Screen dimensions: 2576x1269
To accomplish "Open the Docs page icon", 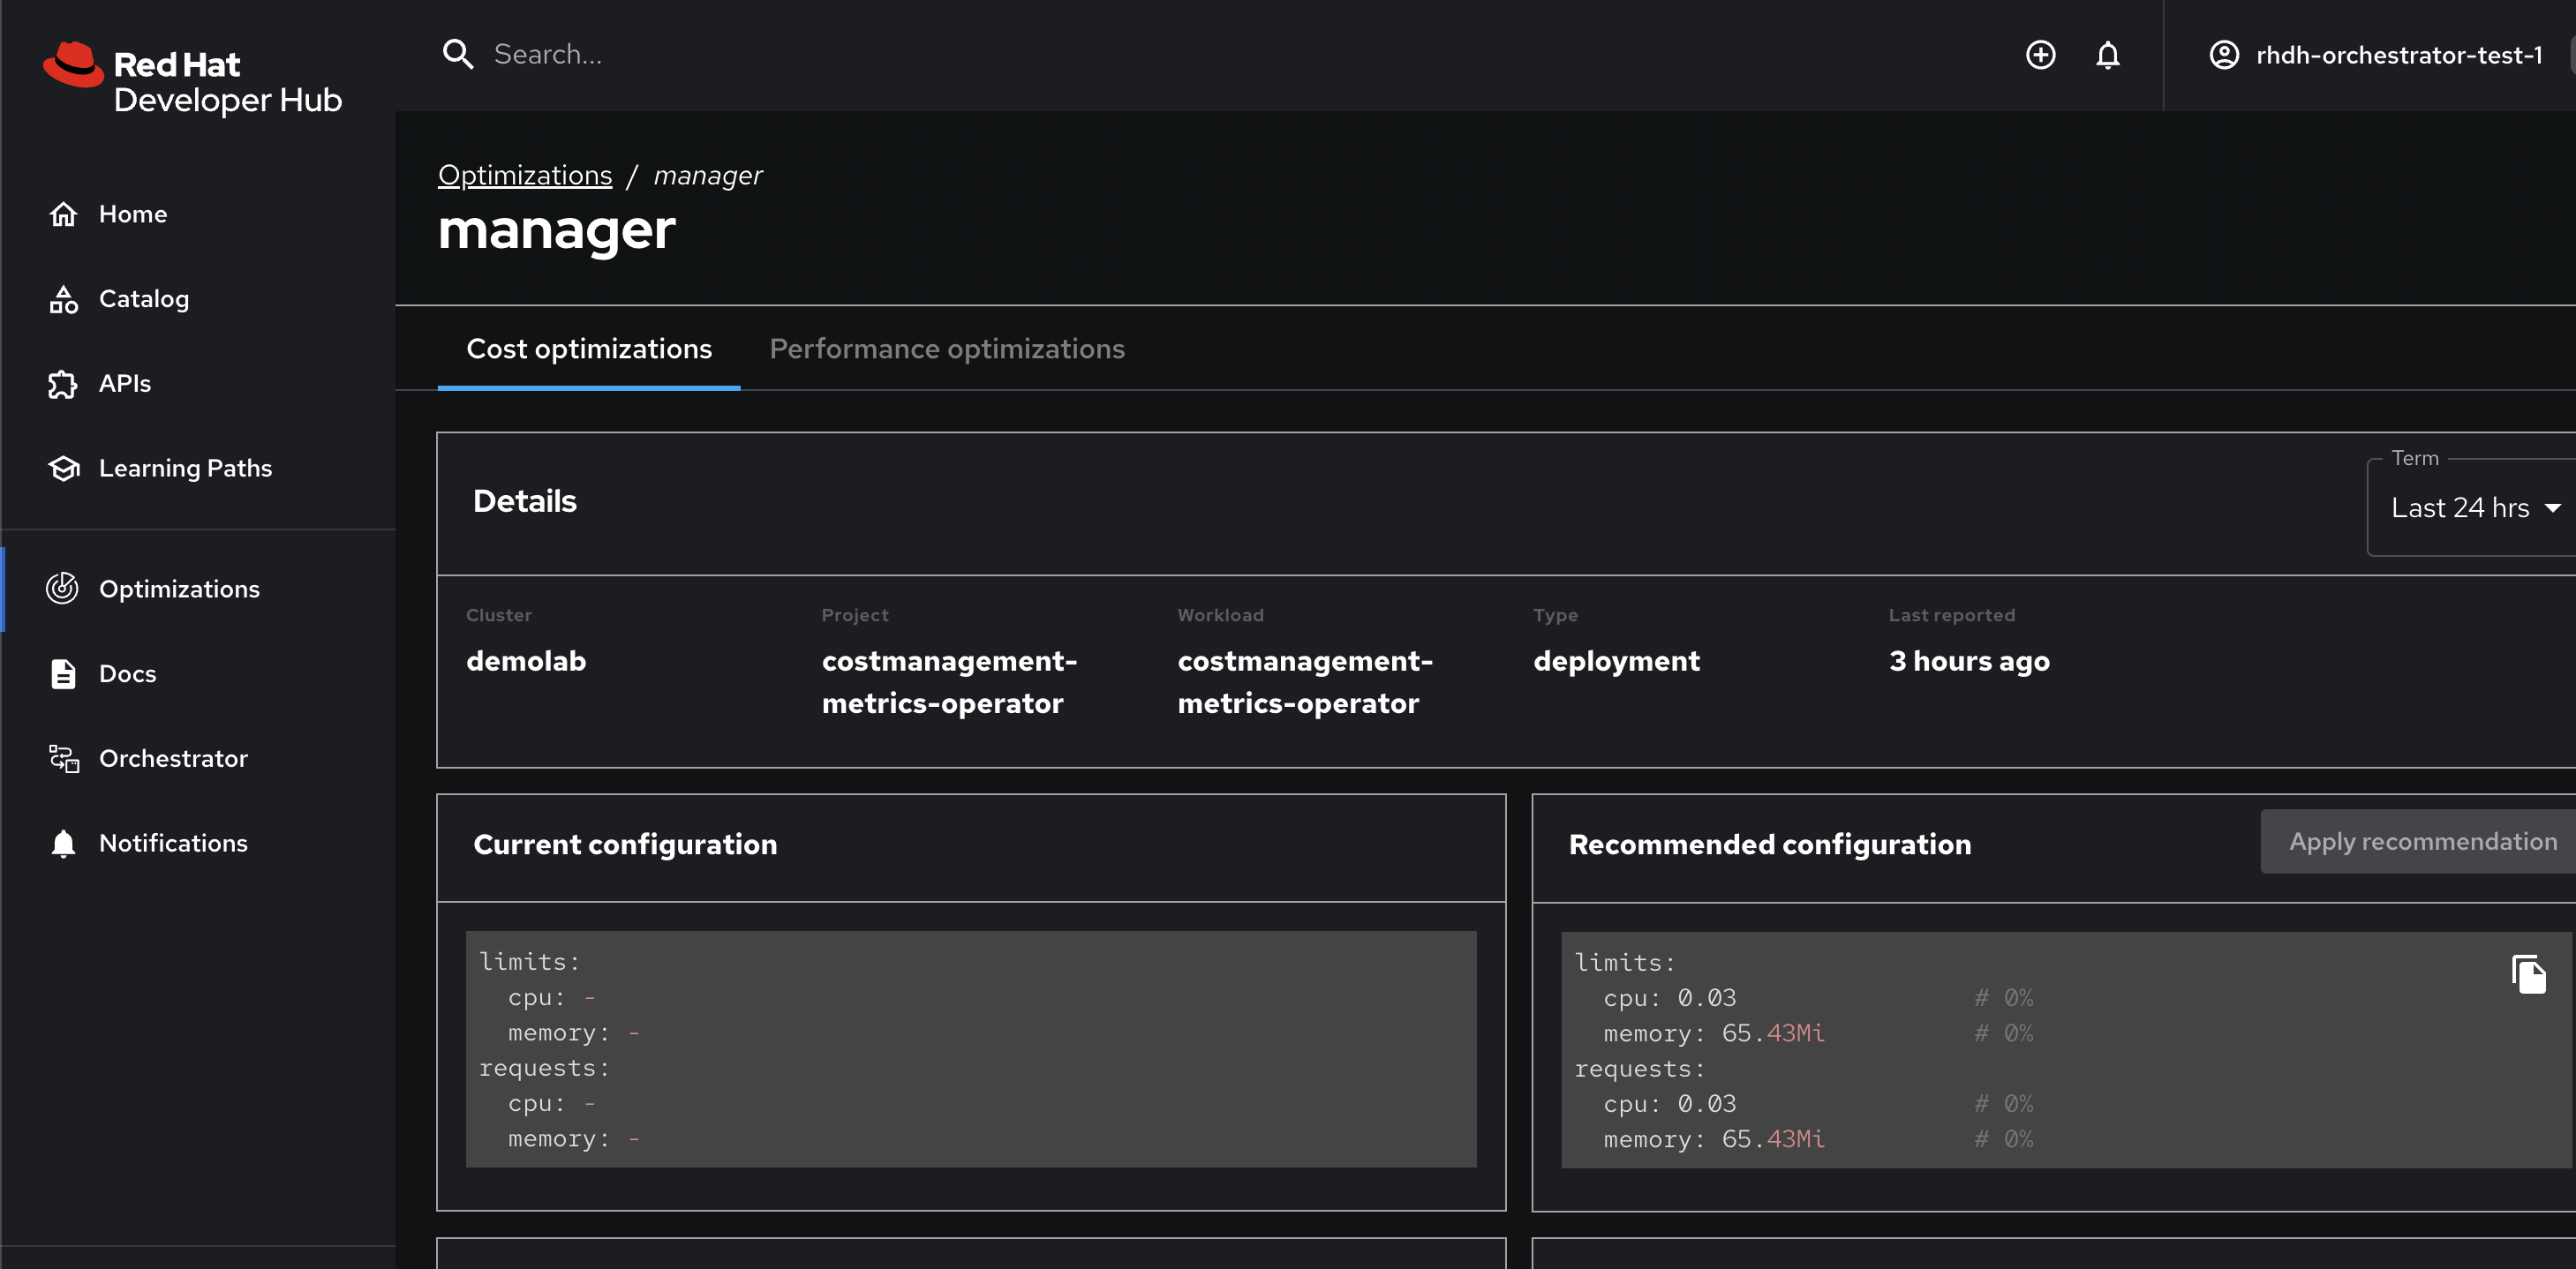I will click(x=63, y=674).
